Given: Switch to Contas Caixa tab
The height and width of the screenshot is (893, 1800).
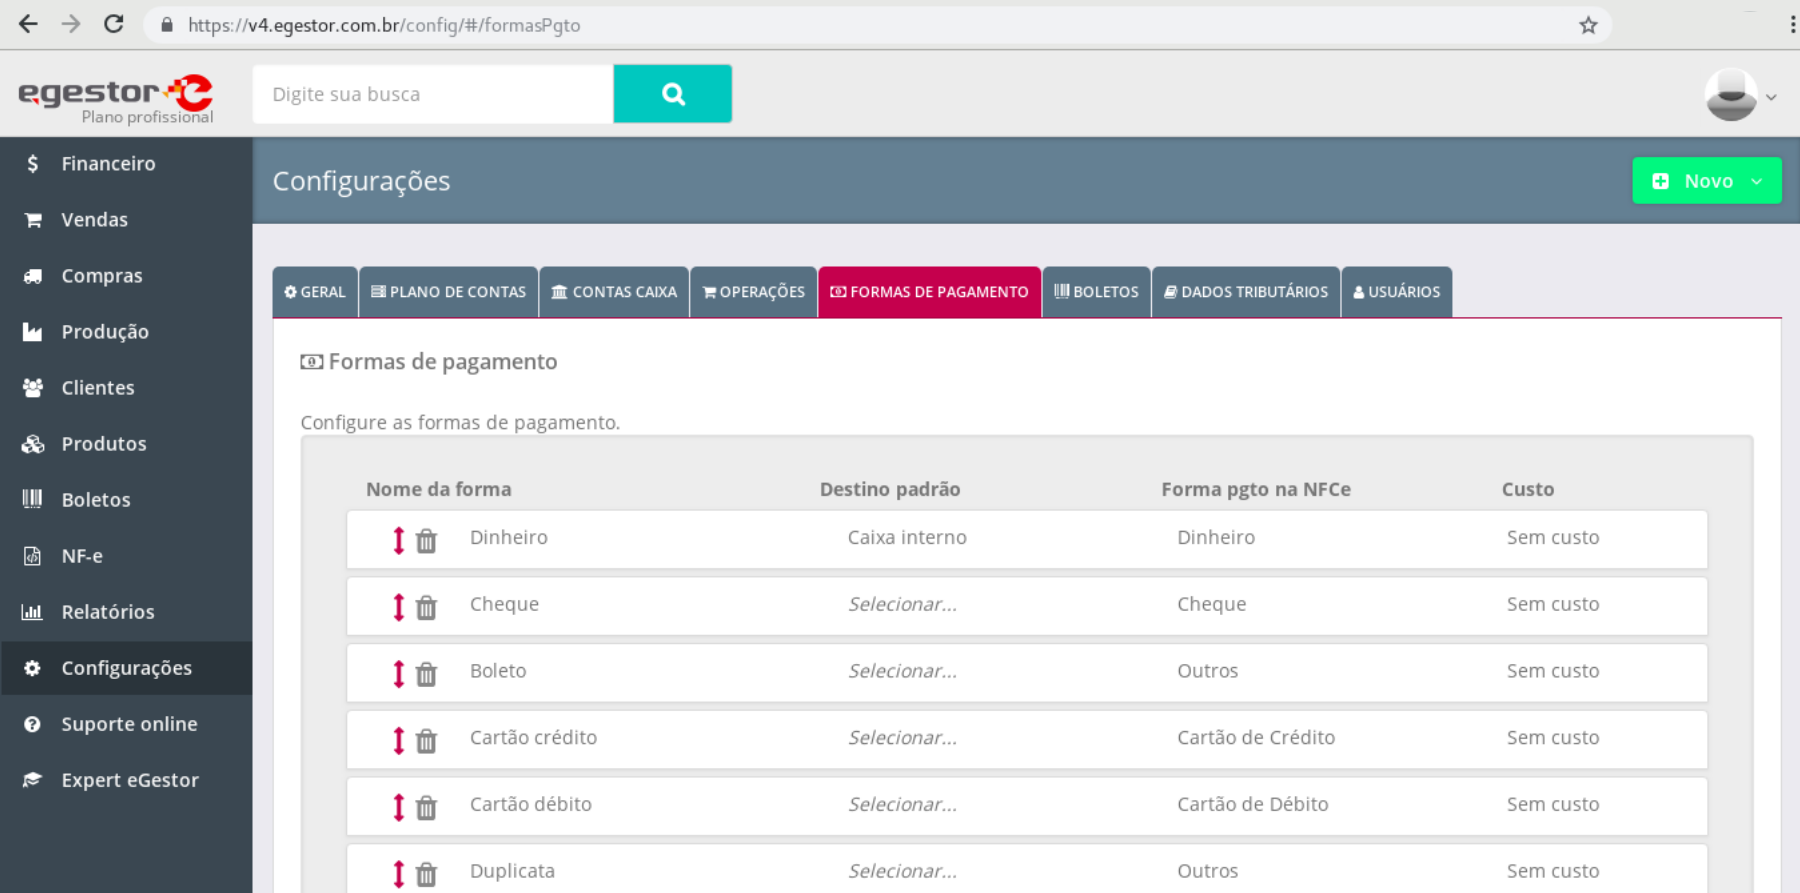Looking at the screenshot, I should coord(614,292).
